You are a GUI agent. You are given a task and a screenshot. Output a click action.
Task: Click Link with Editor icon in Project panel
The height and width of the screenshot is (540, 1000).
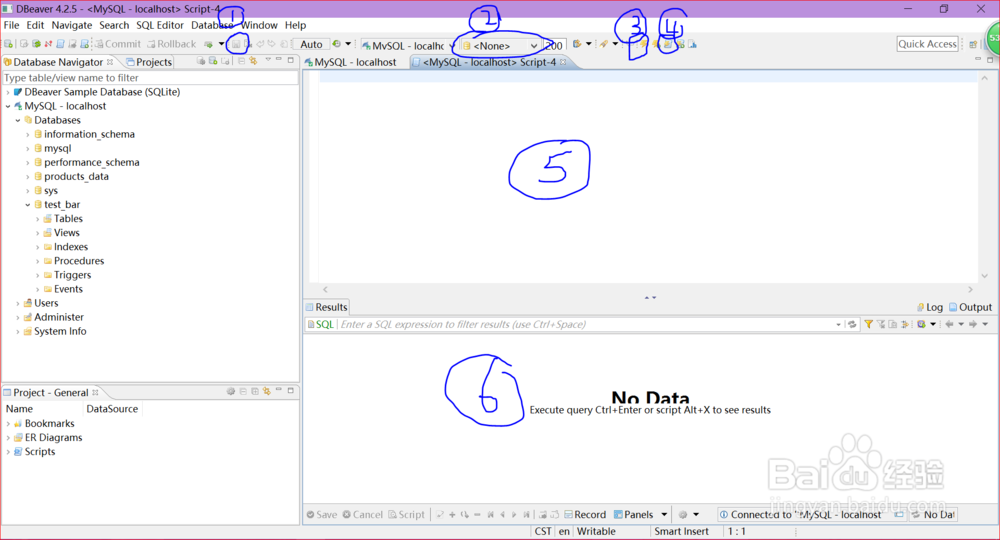tap(267, 391)
